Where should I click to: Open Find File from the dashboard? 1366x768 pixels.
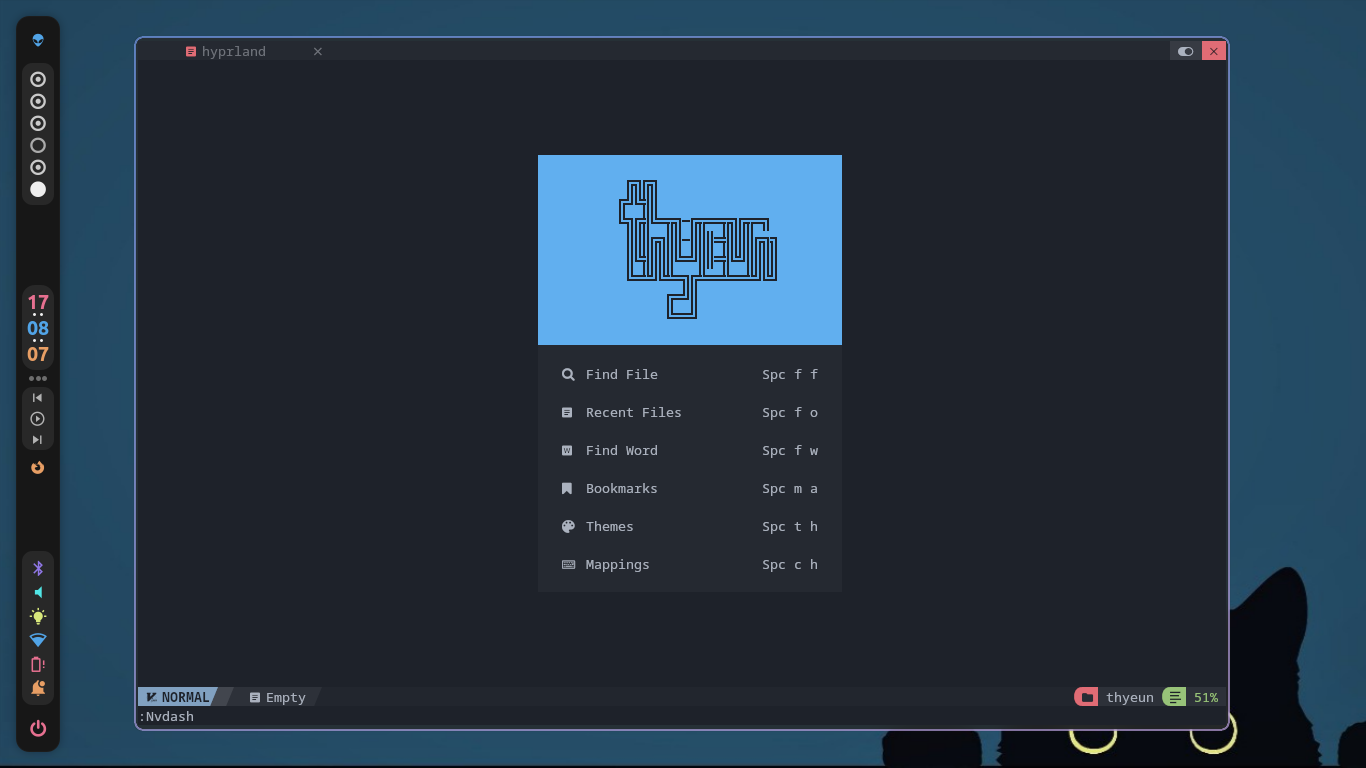[690, 374]
